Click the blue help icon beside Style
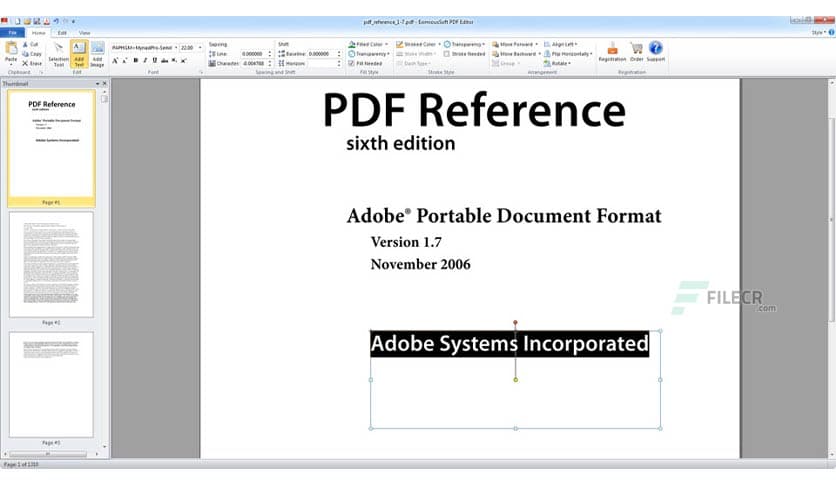This screenshot has width=836, height=484. [x=832, y=33]
